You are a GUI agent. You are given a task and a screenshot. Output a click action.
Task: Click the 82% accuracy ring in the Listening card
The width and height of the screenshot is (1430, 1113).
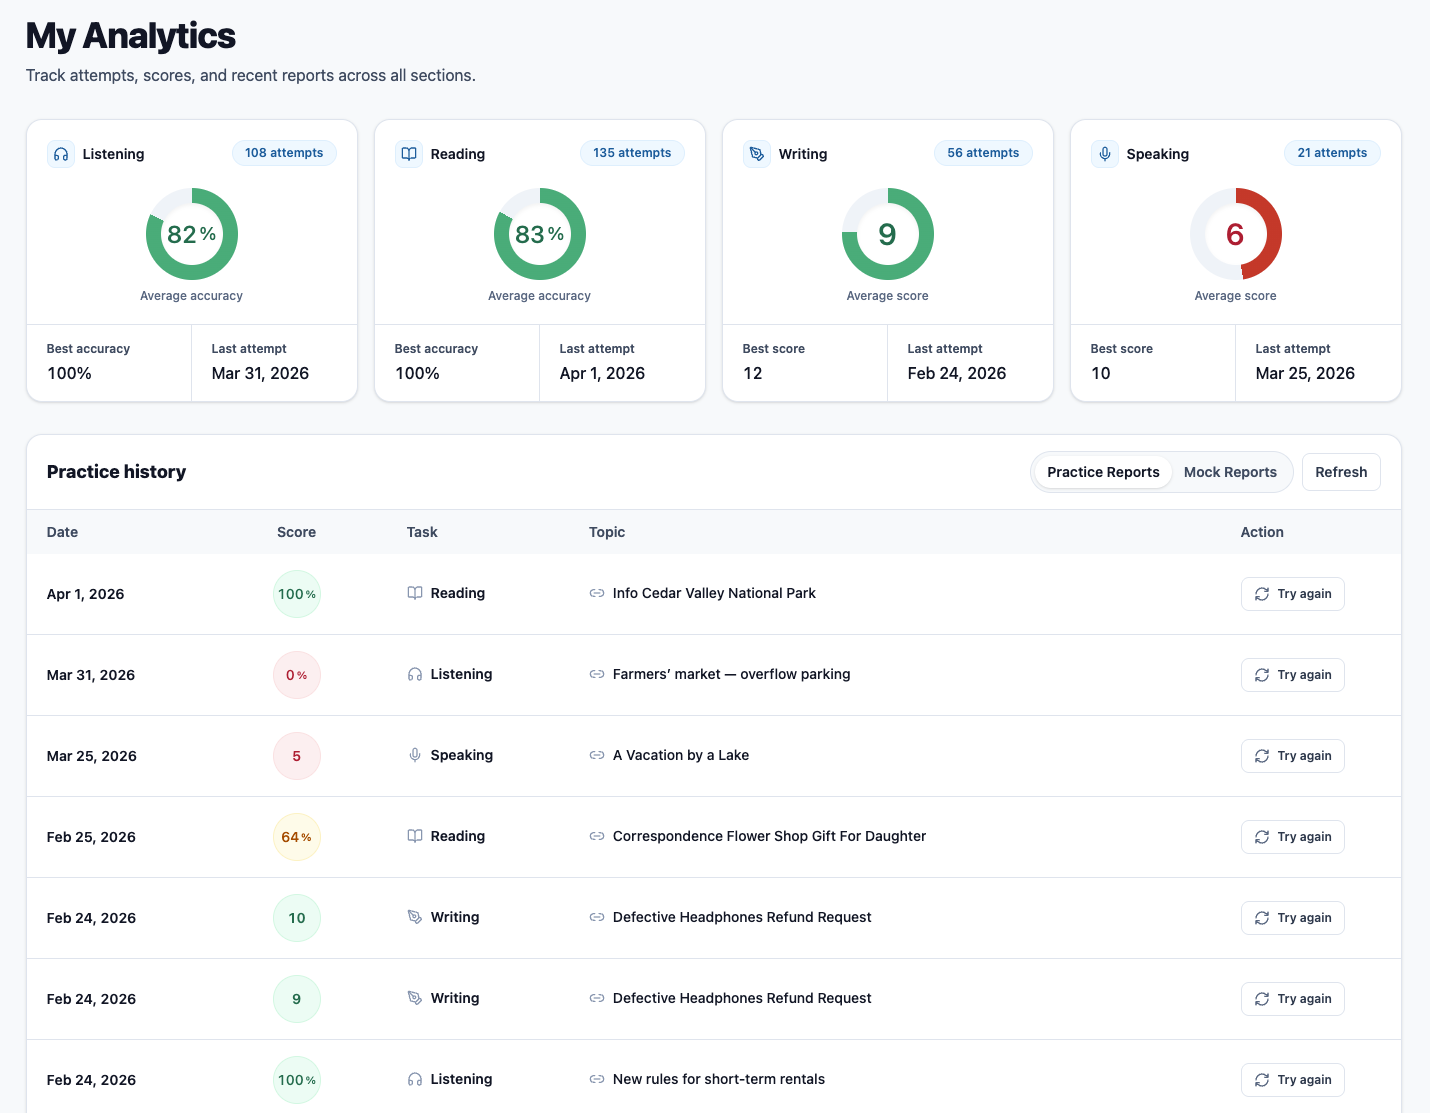click(192, 234)
